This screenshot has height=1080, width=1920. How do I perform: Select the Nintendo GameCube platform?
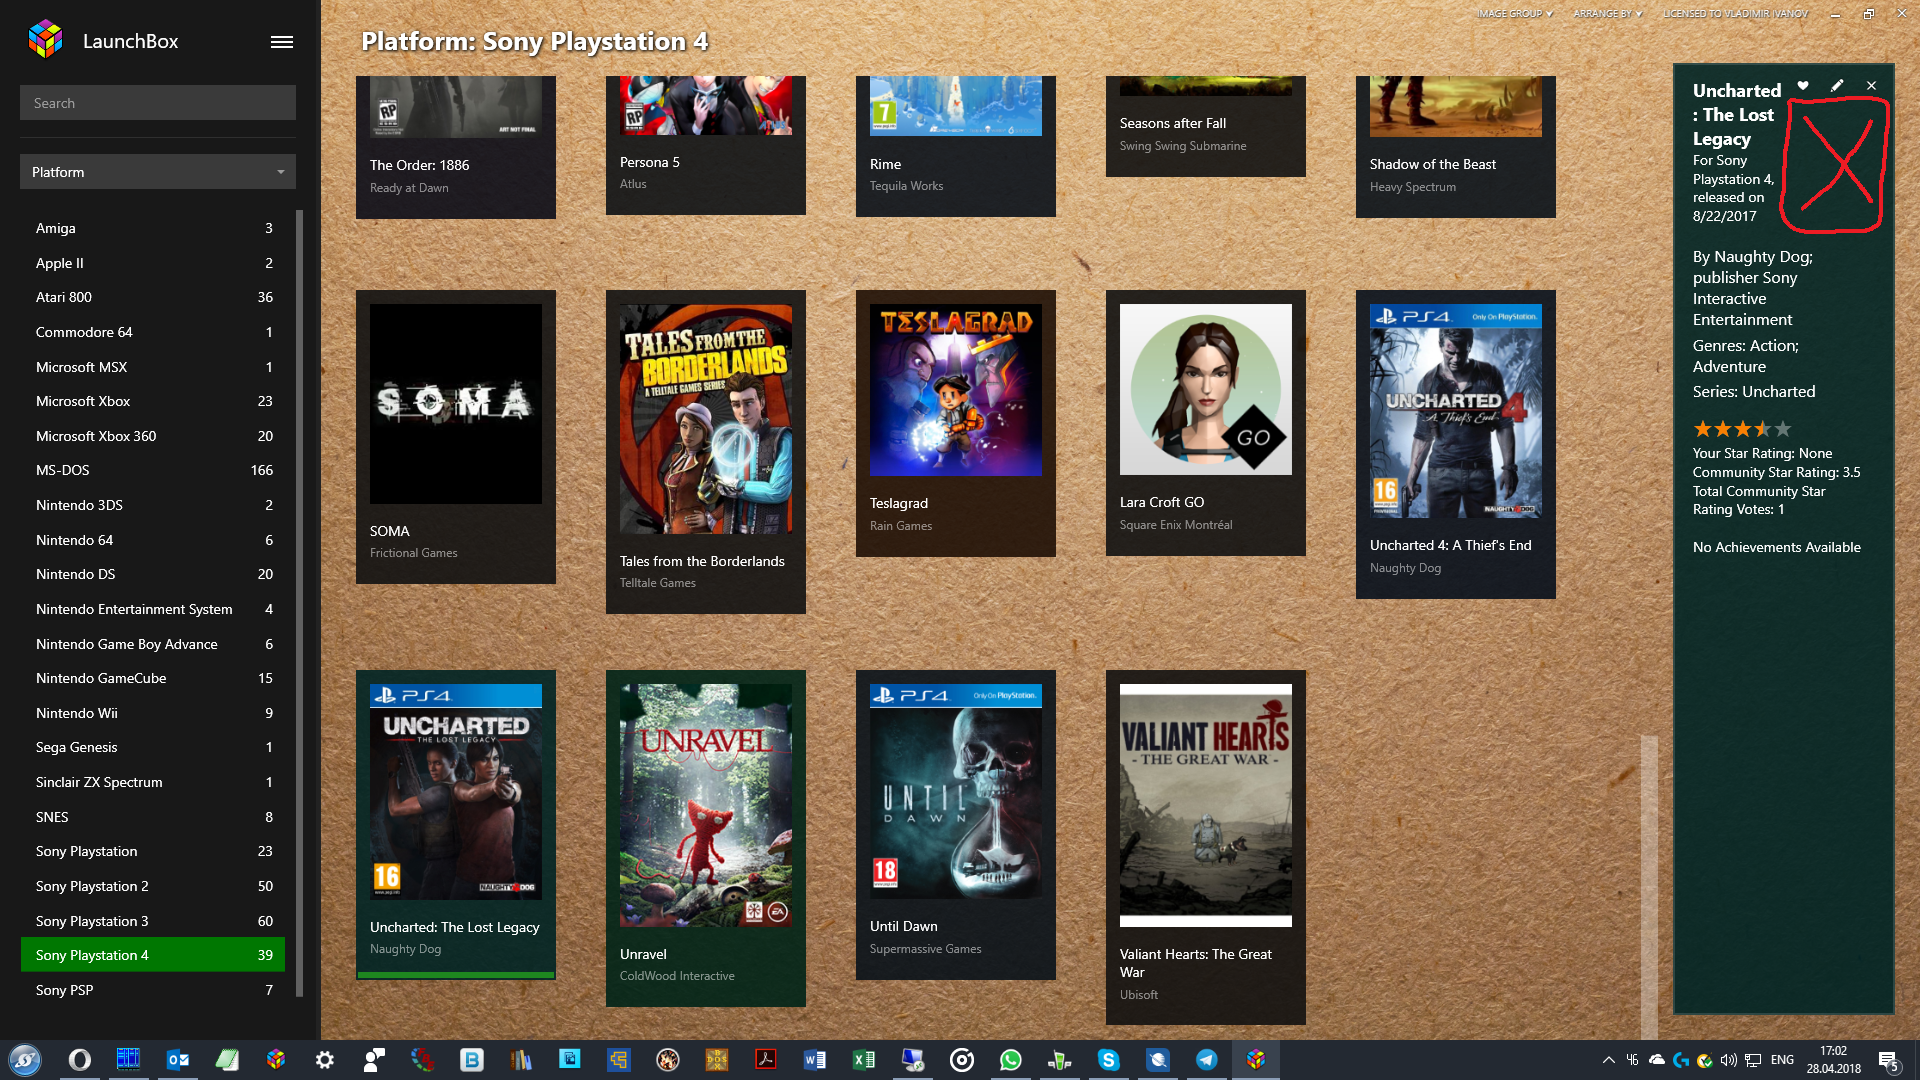coord(153,678)
